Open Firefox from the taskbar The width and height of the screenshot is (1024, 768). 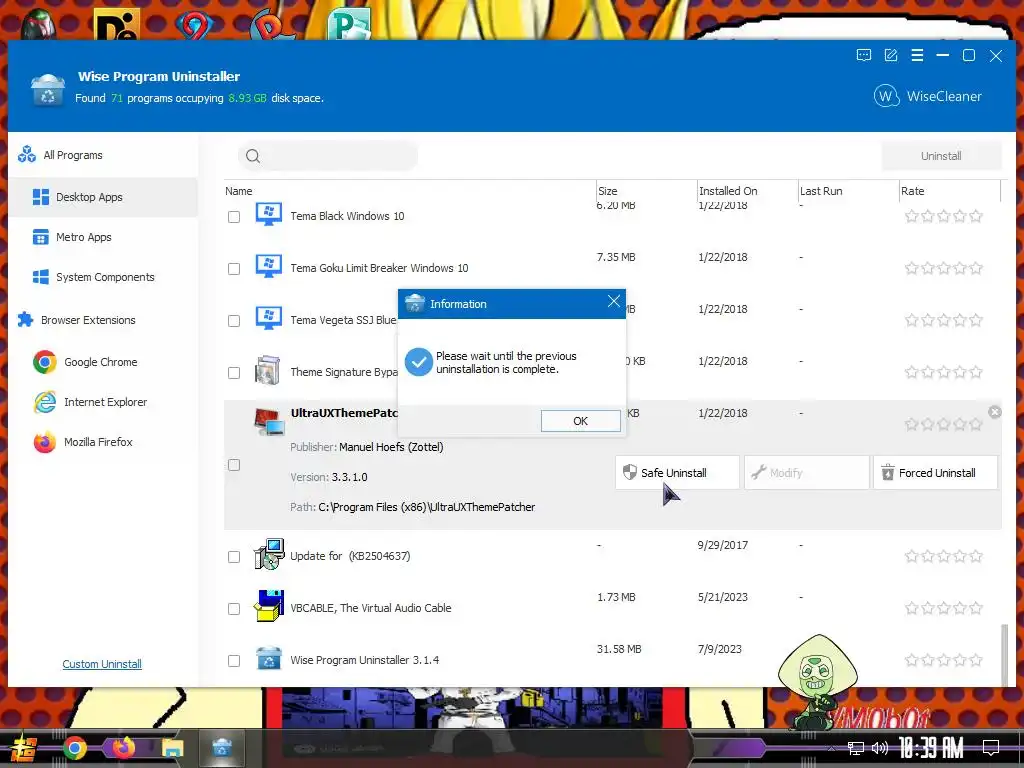pos(123,746)
